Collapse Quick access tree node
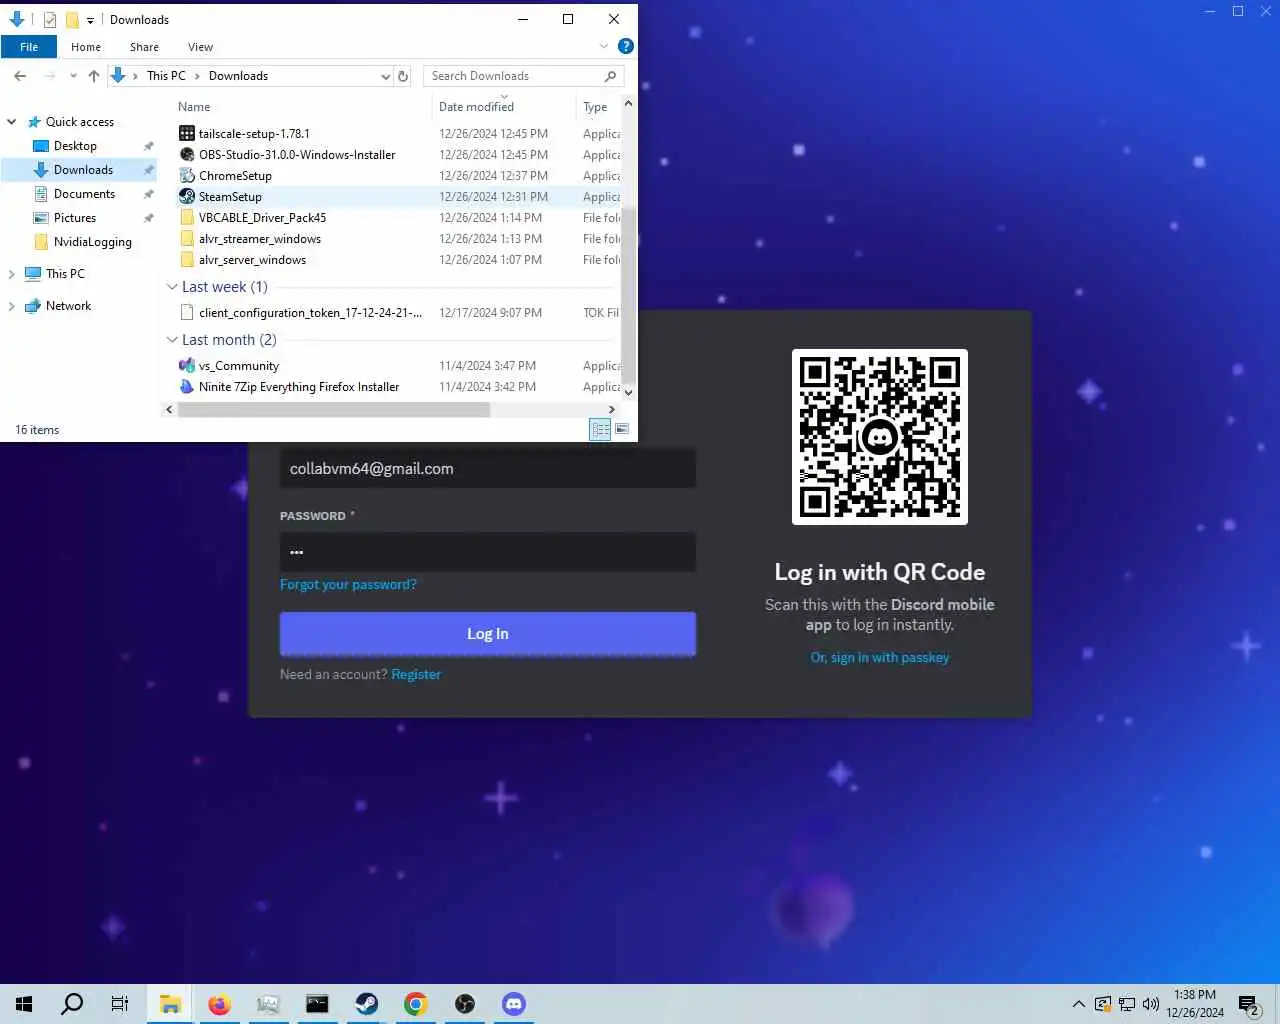The width and height of the screenshot is (1280, 1024). coord(12,122)
